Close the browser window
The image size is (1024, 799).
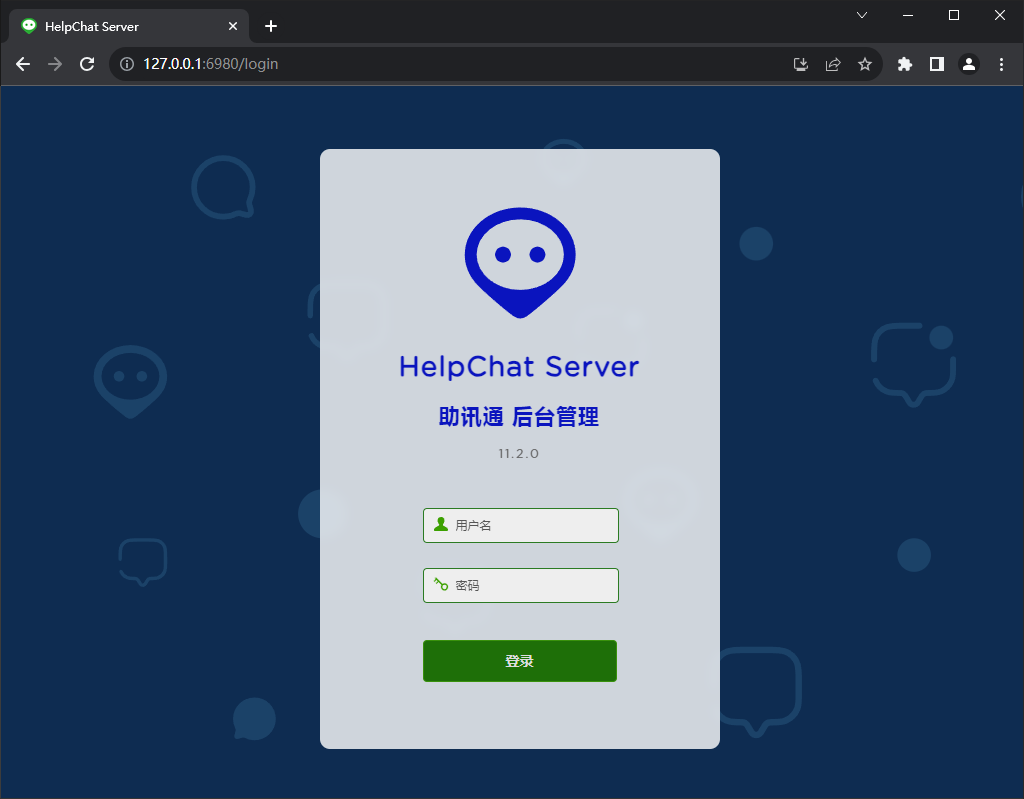(1000, 15)
